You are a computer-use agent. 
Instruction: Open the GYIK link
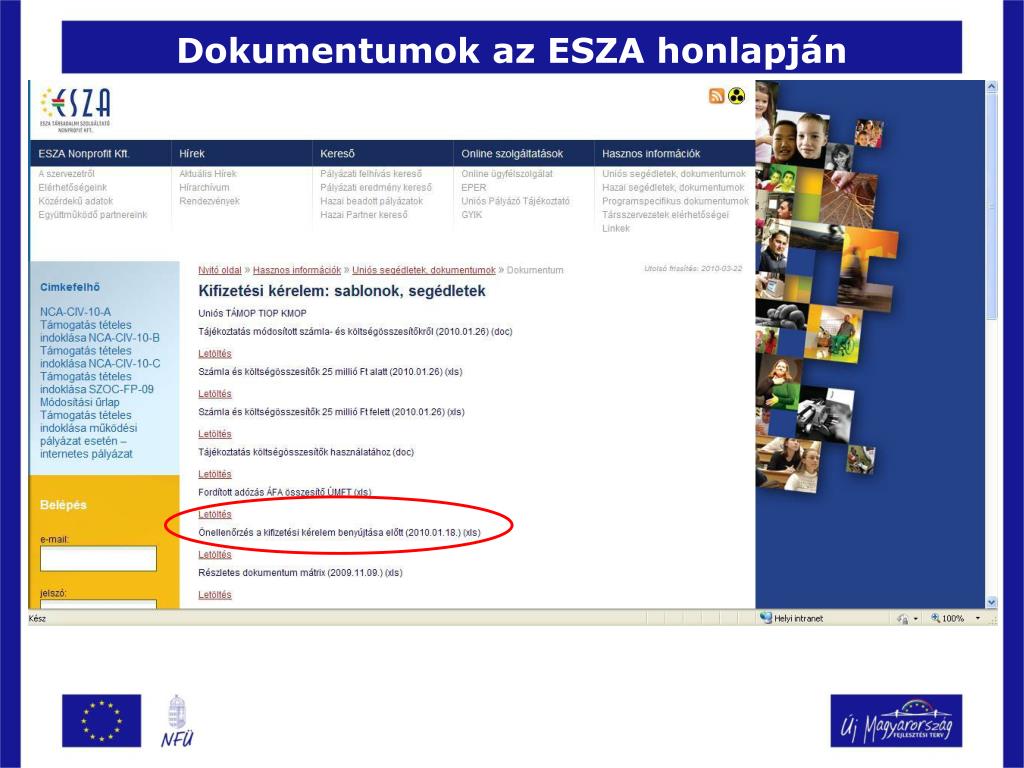(472, 215)
